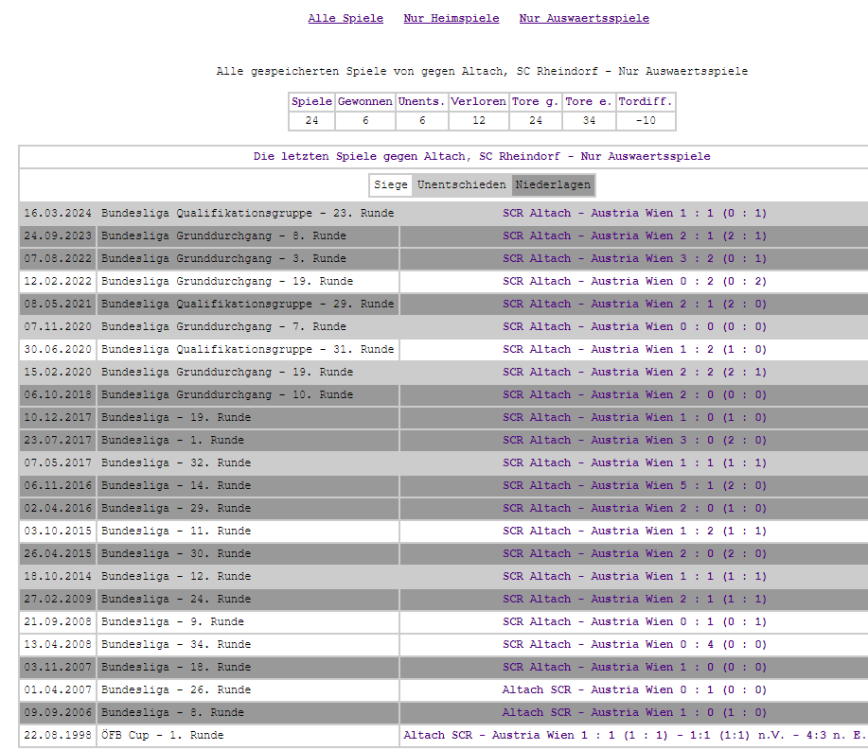
Task: Click the "Verloren" column header cell
Action: coord(478,102)
